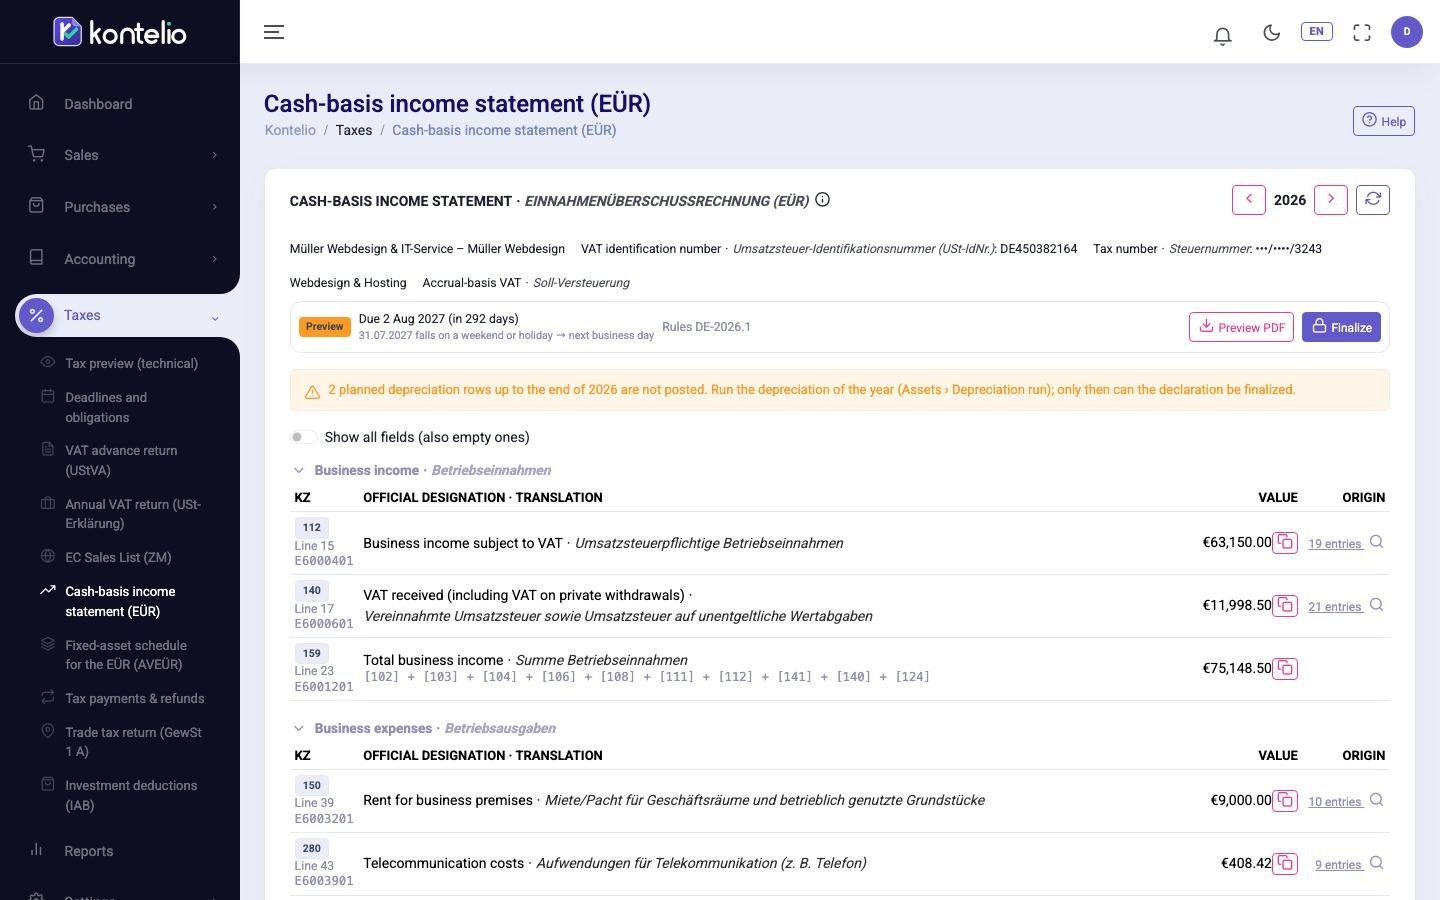Go to next year 2027
Screen dimensions: 1440x900
click(x=1330, y=200)
